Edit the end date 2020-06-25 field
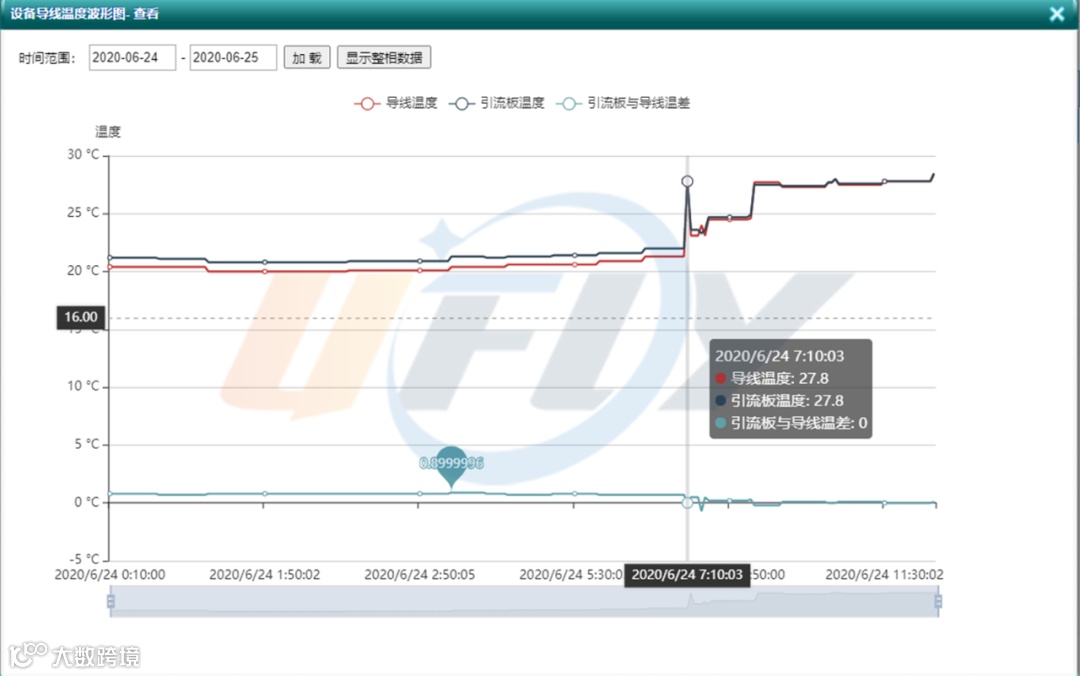The height and width of the screenshot is (676, 1080). 233,57
